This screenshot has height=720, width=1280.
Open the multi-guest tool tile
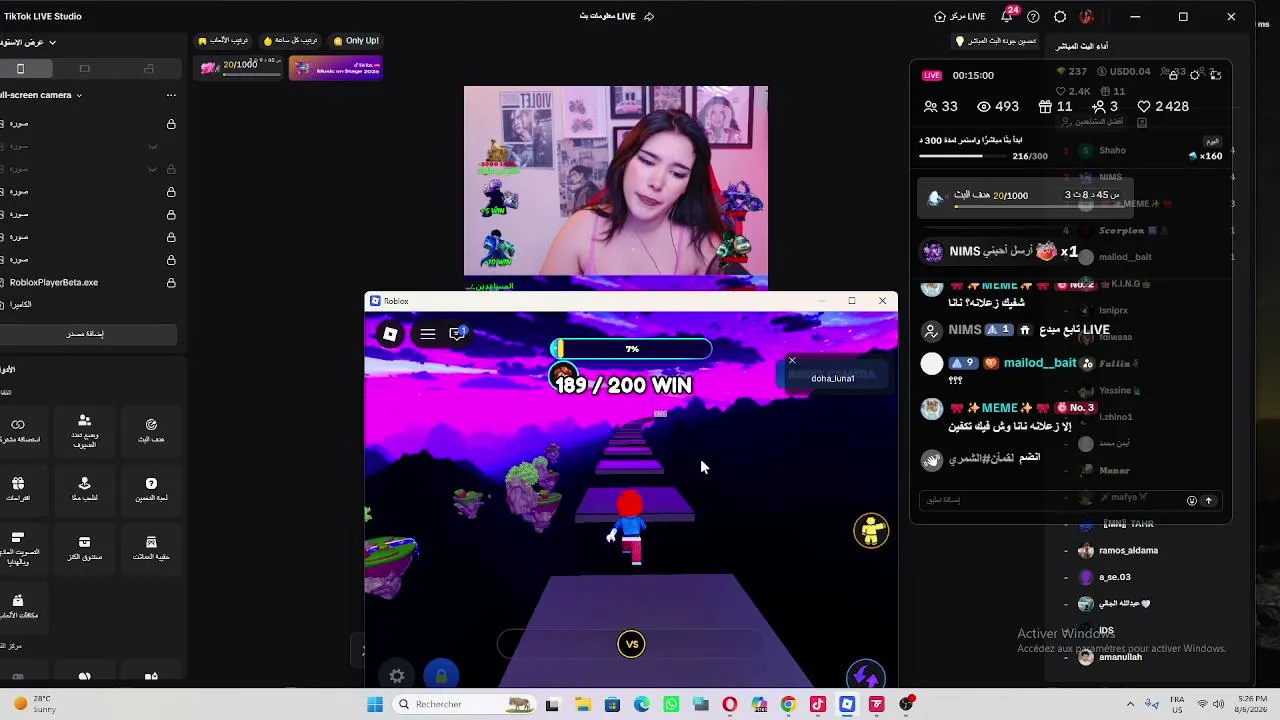pyautogui.click(x=84, y=430)
